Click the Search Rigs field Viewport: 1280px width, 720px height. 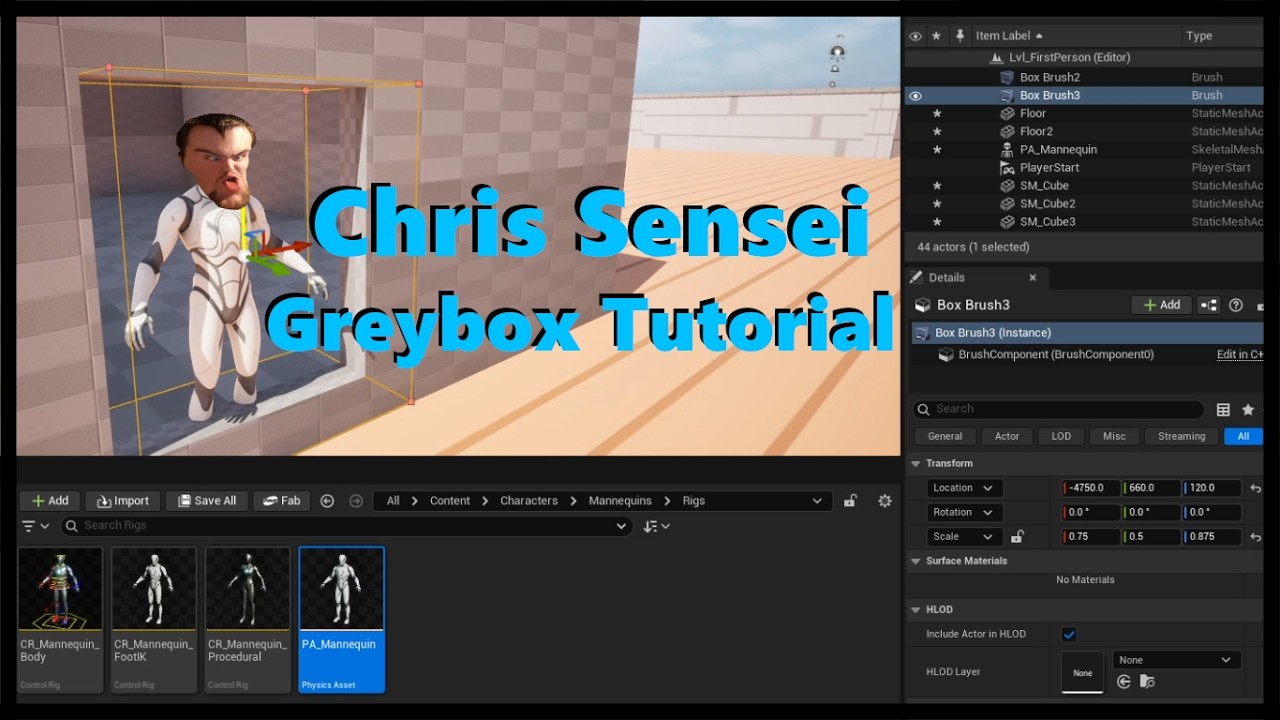346,526
